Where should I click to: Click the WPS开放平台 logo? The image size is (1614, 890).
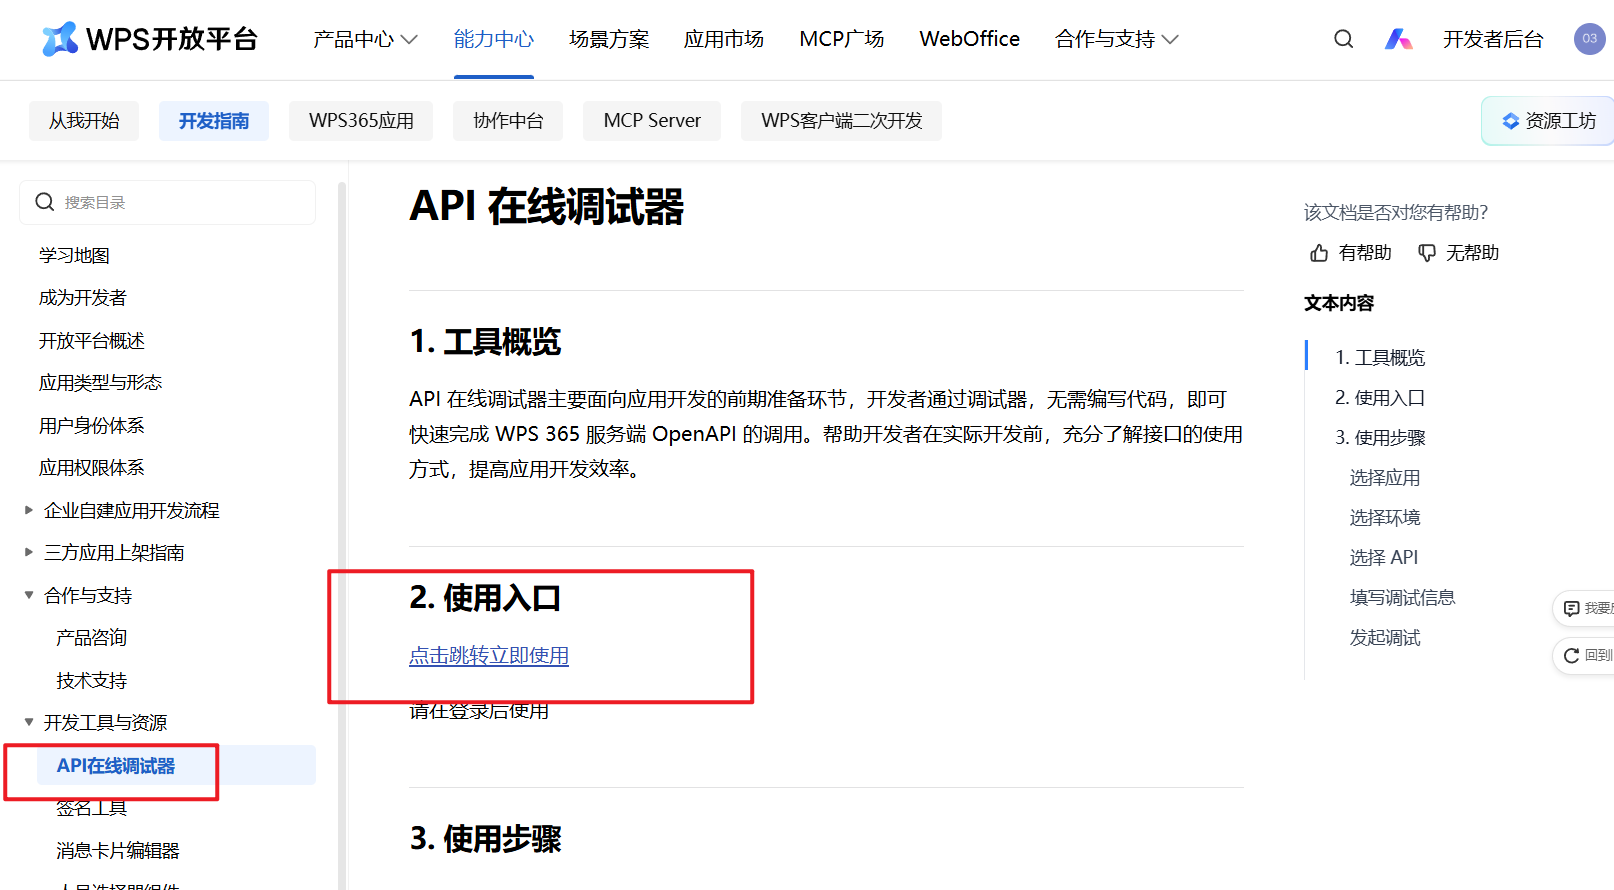[x=150, y=39]
